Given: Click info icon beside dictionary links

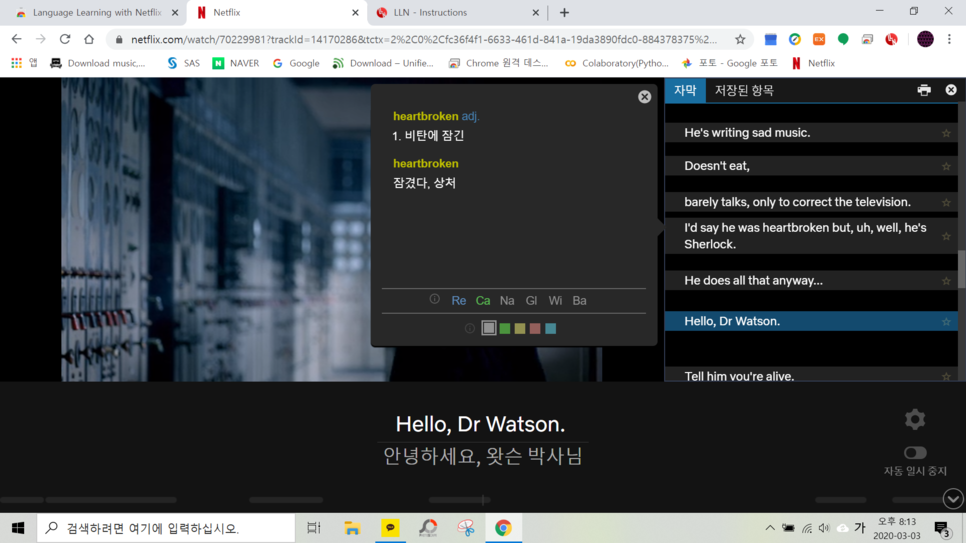Looking at the screenshot, I should (434, 299).
